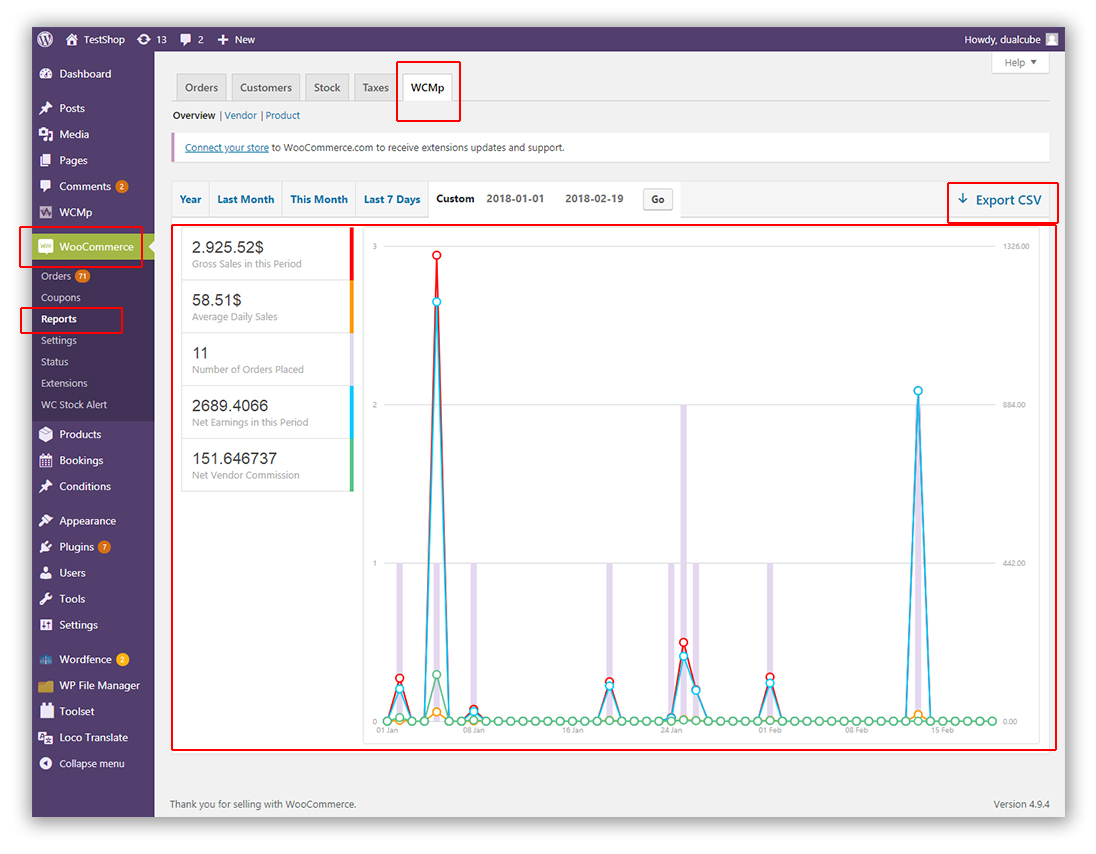Viewport: 1096px width, 854px height.
Task: Select the Last 7 Days range tab
Action: click(x=391, y=199)
